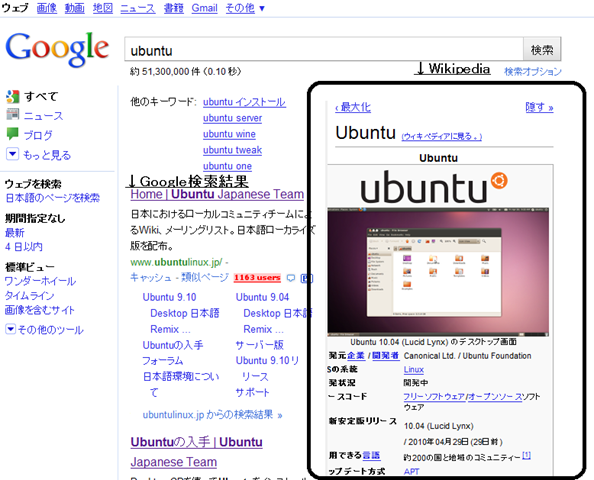Screen dimensions: 594x480
Task: Click footnote reference [1] in infobox
Action: [526, 455]
